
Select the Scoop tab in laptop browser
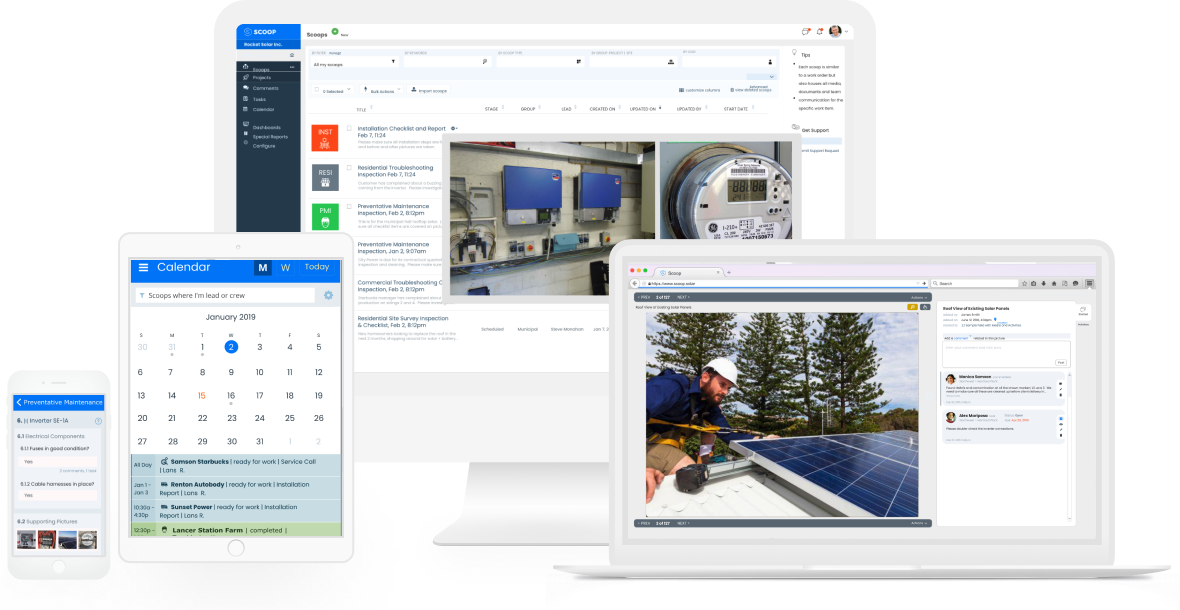(687, 273)
